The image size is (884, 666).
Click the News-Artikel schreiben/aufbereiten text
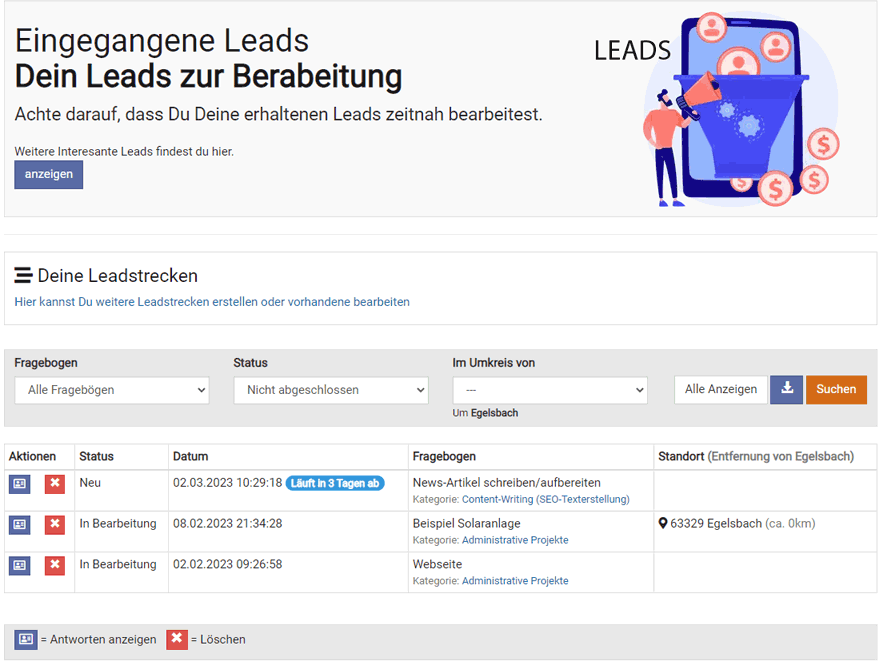click(507, 483)
